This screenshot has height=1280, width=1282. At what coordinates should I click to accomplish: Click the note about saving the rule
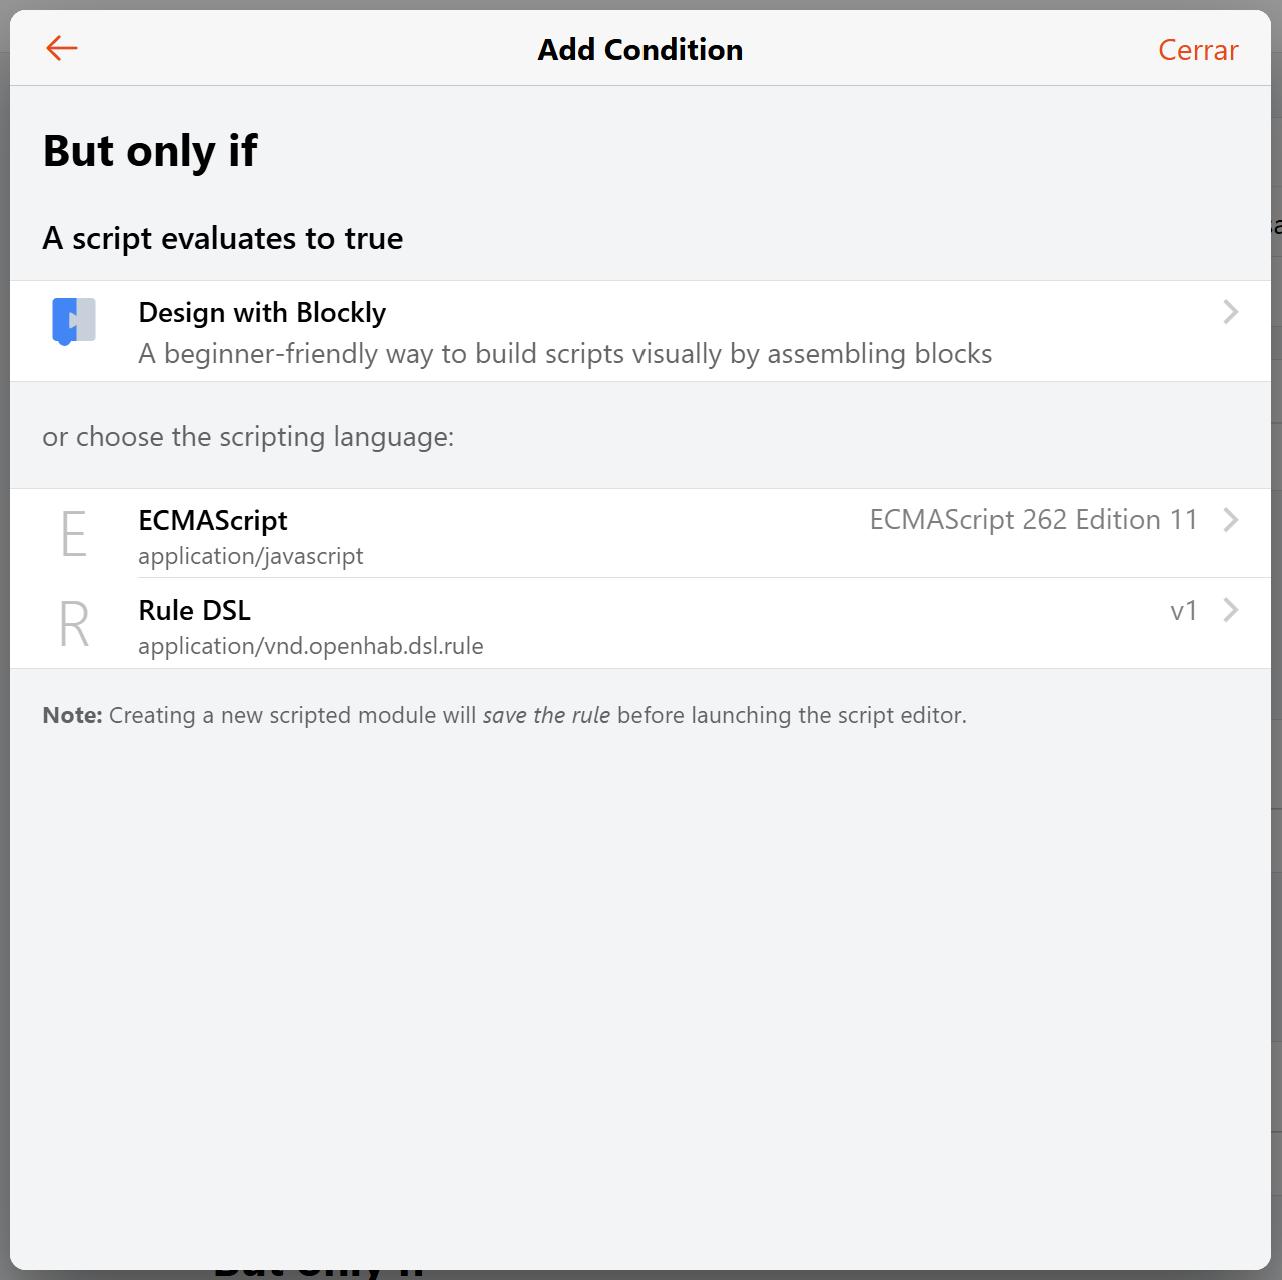[x=504, y=716]
